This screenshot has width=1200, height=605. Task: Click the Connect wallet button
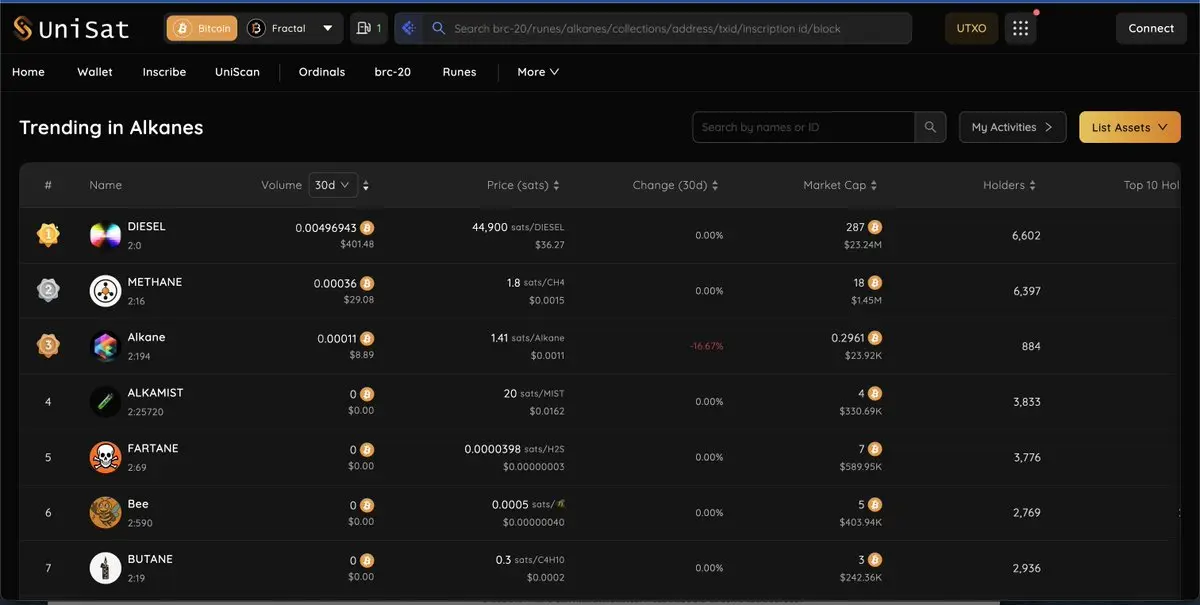(x=1151, y=28)
